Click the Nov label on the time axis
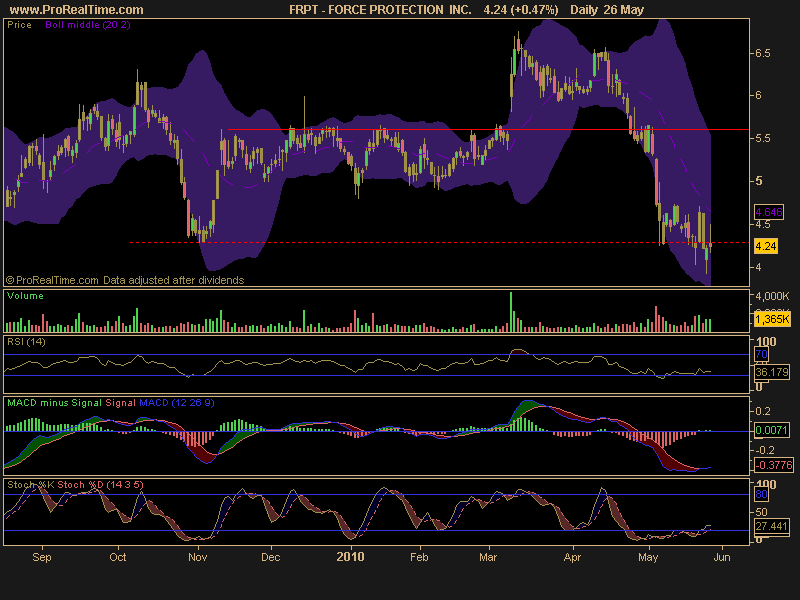This screenshot has height=600, width=800. click(x=197, y=557)
